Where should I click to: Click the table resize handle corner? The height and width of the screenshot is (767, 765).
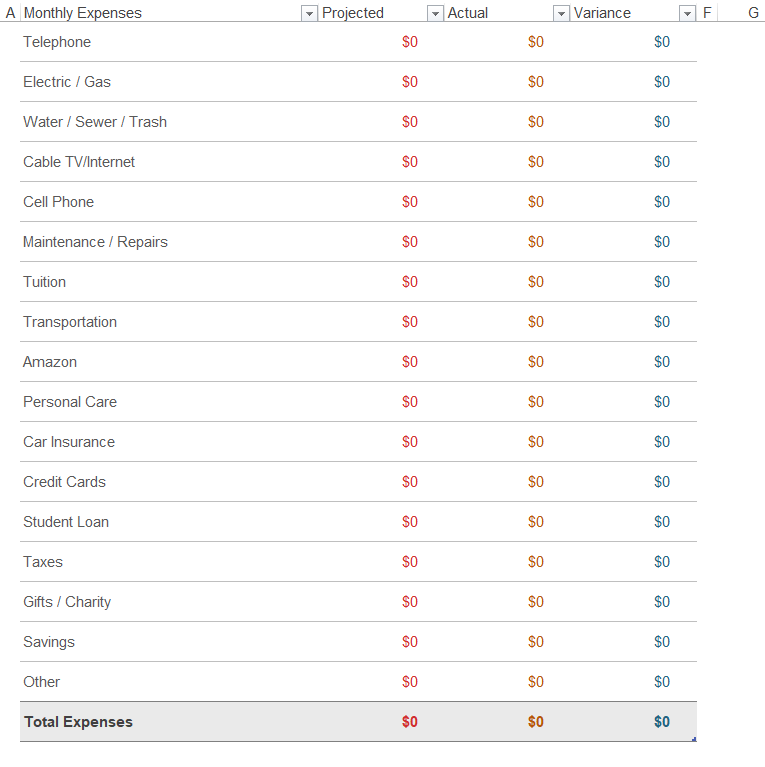tap(694, 740)
